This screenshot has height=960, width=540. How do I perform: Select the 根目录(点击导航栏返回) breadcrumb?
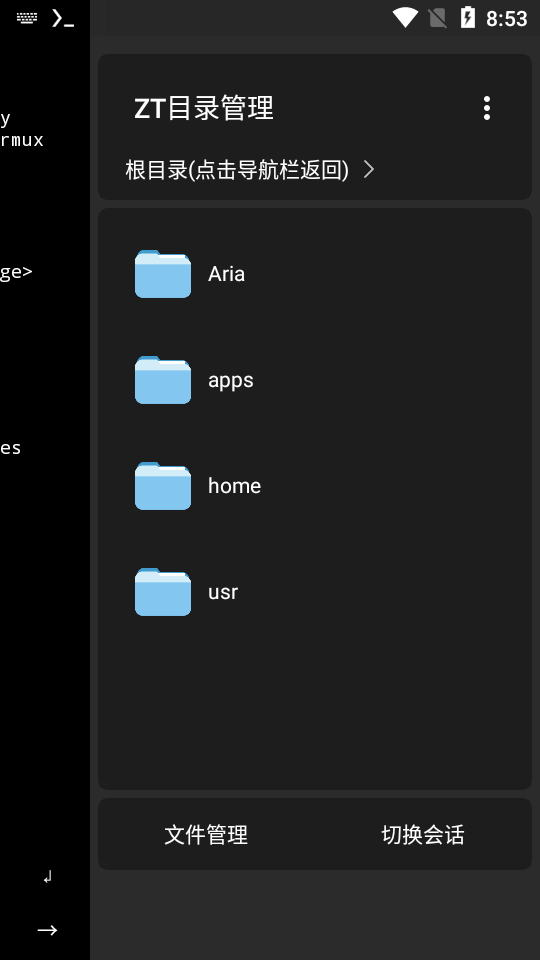[237, 170]
